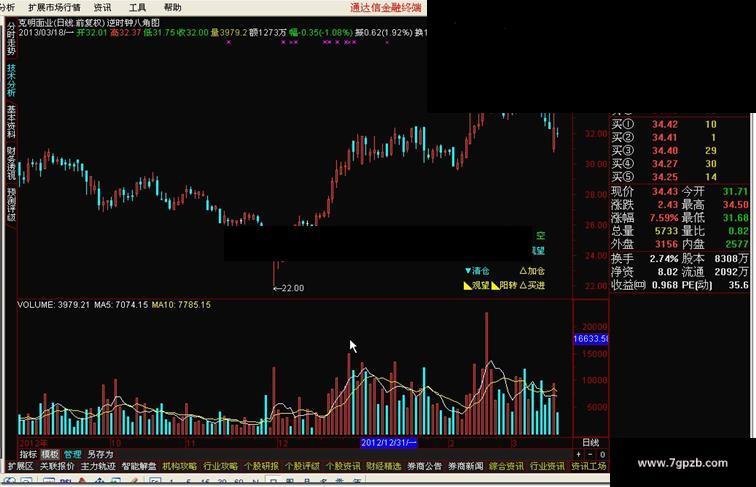Switch to the 财务透视 side tab
The image size is (756, 487).
click(11, 163)
